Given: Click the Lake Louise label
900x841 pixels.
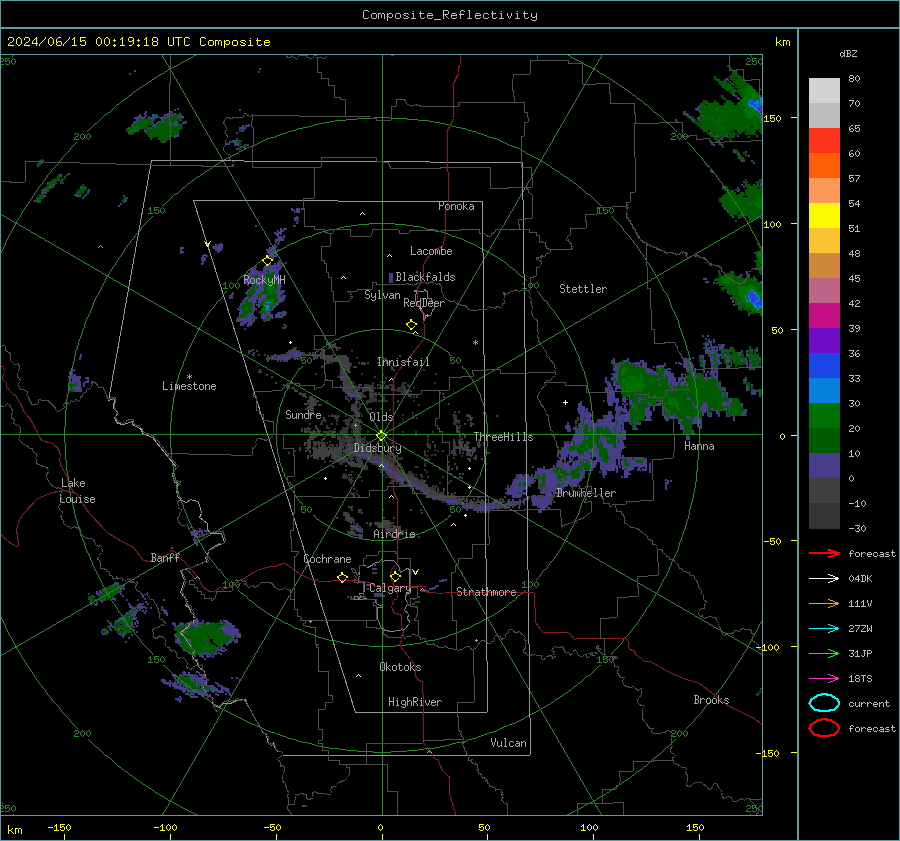Looking at the screenshot, I should [x=77, y=491].
